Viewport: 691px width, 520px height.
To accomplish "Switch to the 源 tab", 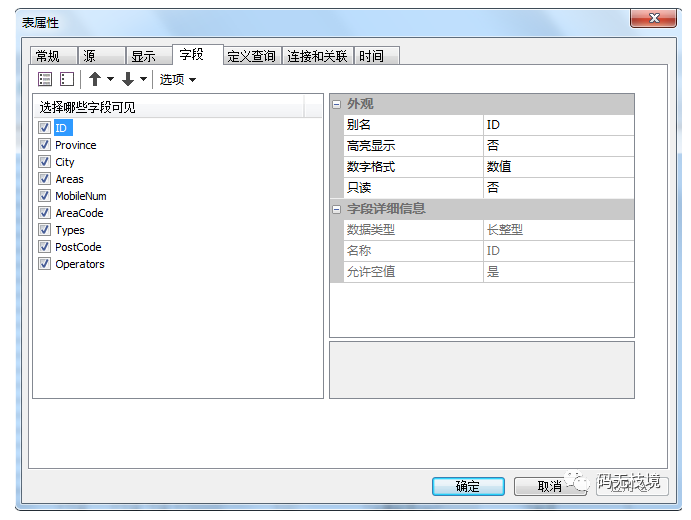I will click(101, 56).
